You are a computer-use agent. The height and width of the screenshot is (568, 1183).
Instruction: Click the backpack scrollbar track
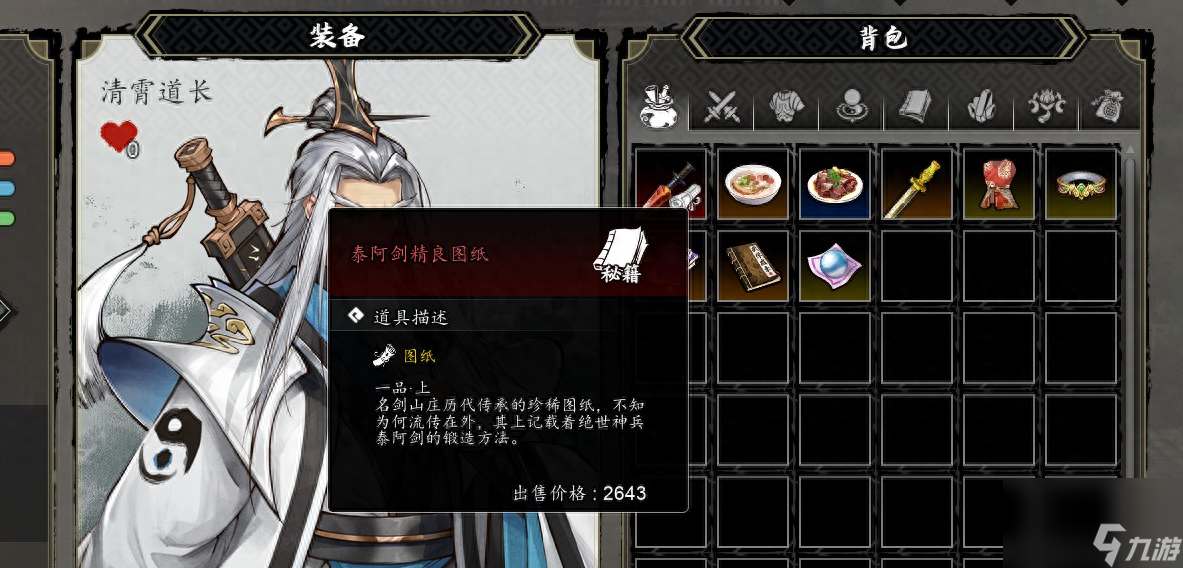pyautogui.click(x=1129, y=355)
